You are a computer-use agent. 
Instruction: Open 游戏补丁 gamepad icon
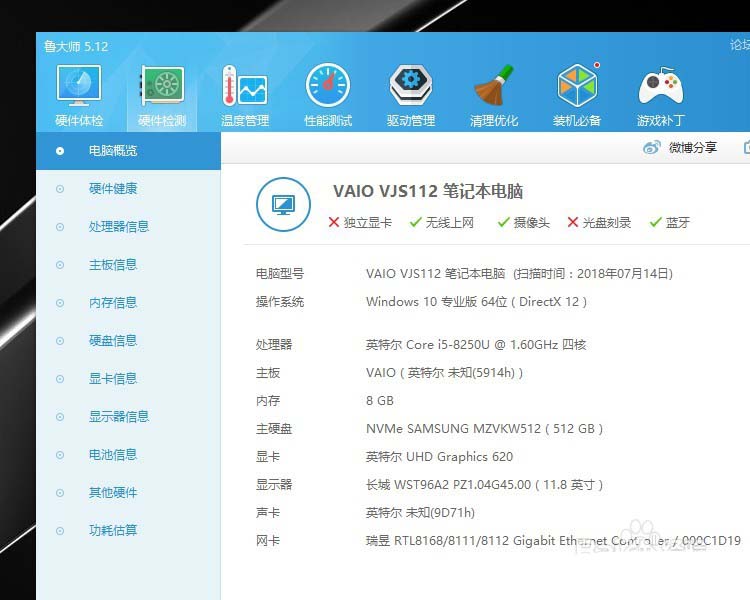click(661, 86)
